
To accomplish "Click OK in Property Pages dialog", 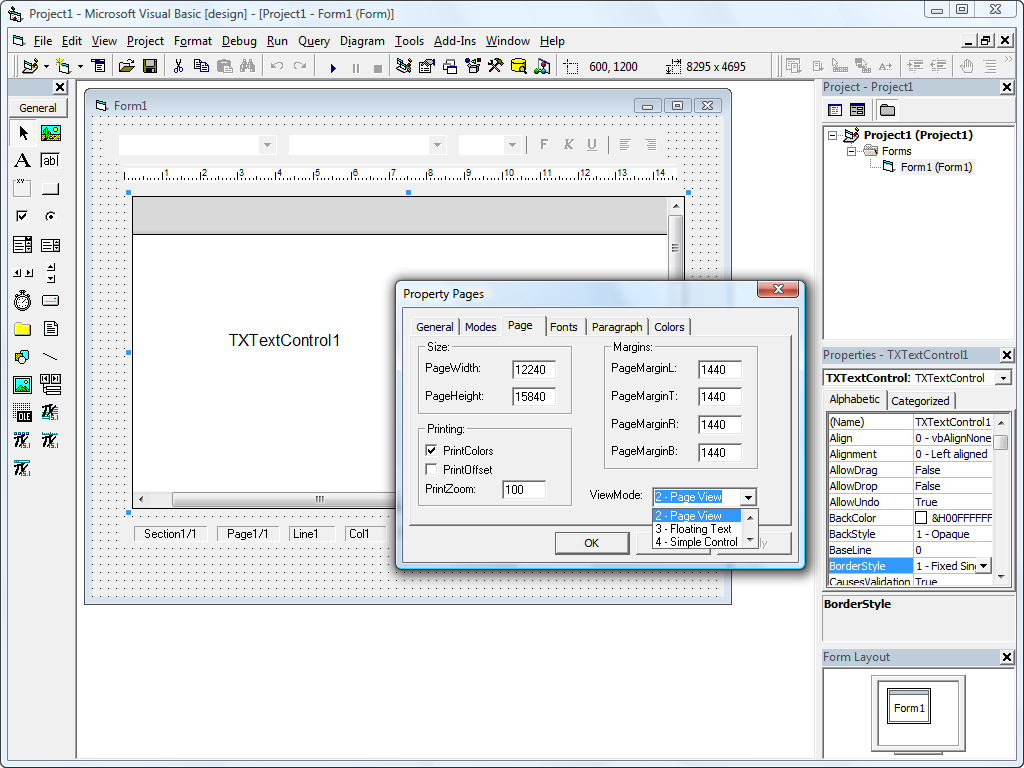I will pyautogui.click(x=591, y=543).
